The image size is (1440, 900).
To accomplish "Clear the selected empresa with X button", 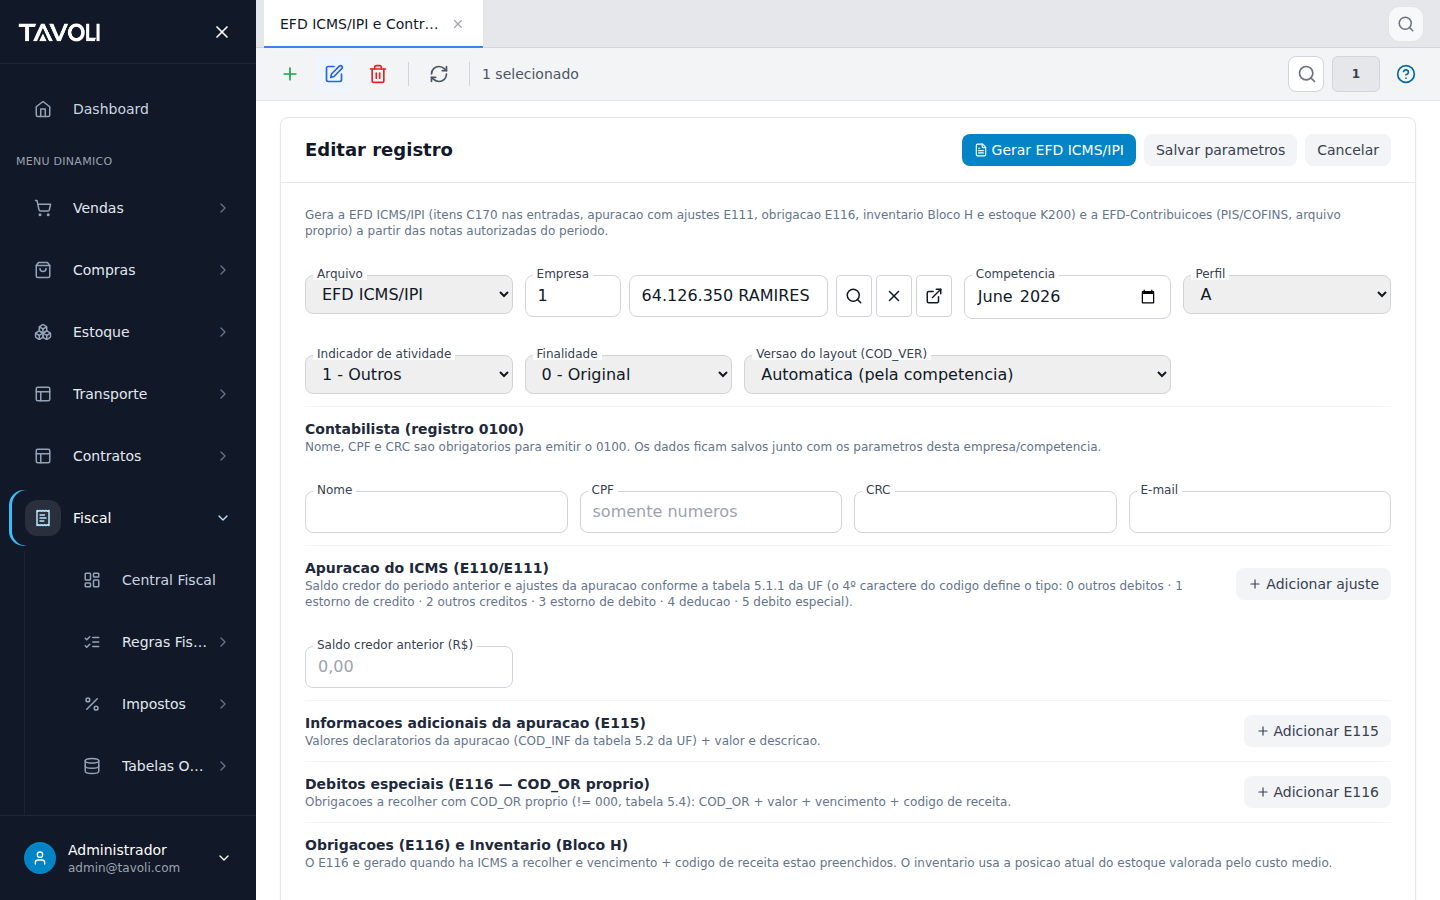I will tap(894, 296).
